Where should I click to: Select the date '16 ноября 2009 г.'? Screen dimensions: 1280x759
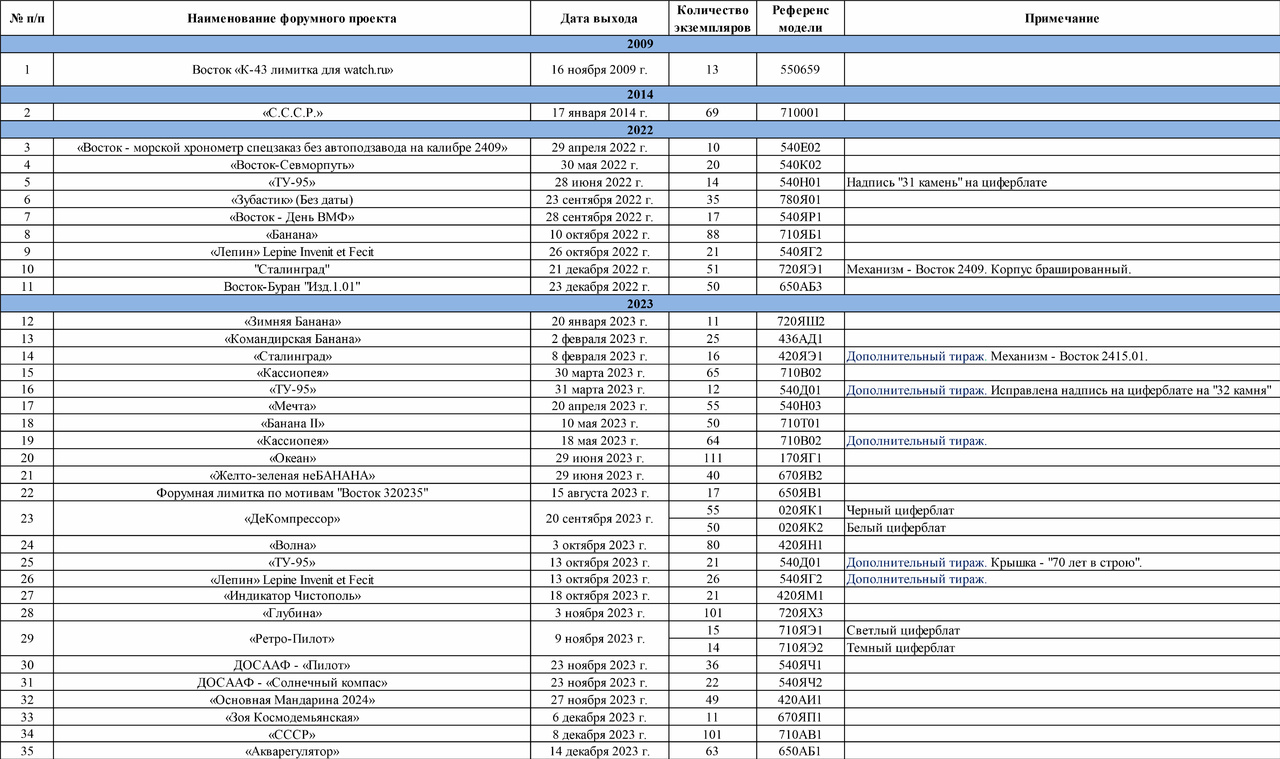pyautogui.click(x=599, y=70)
